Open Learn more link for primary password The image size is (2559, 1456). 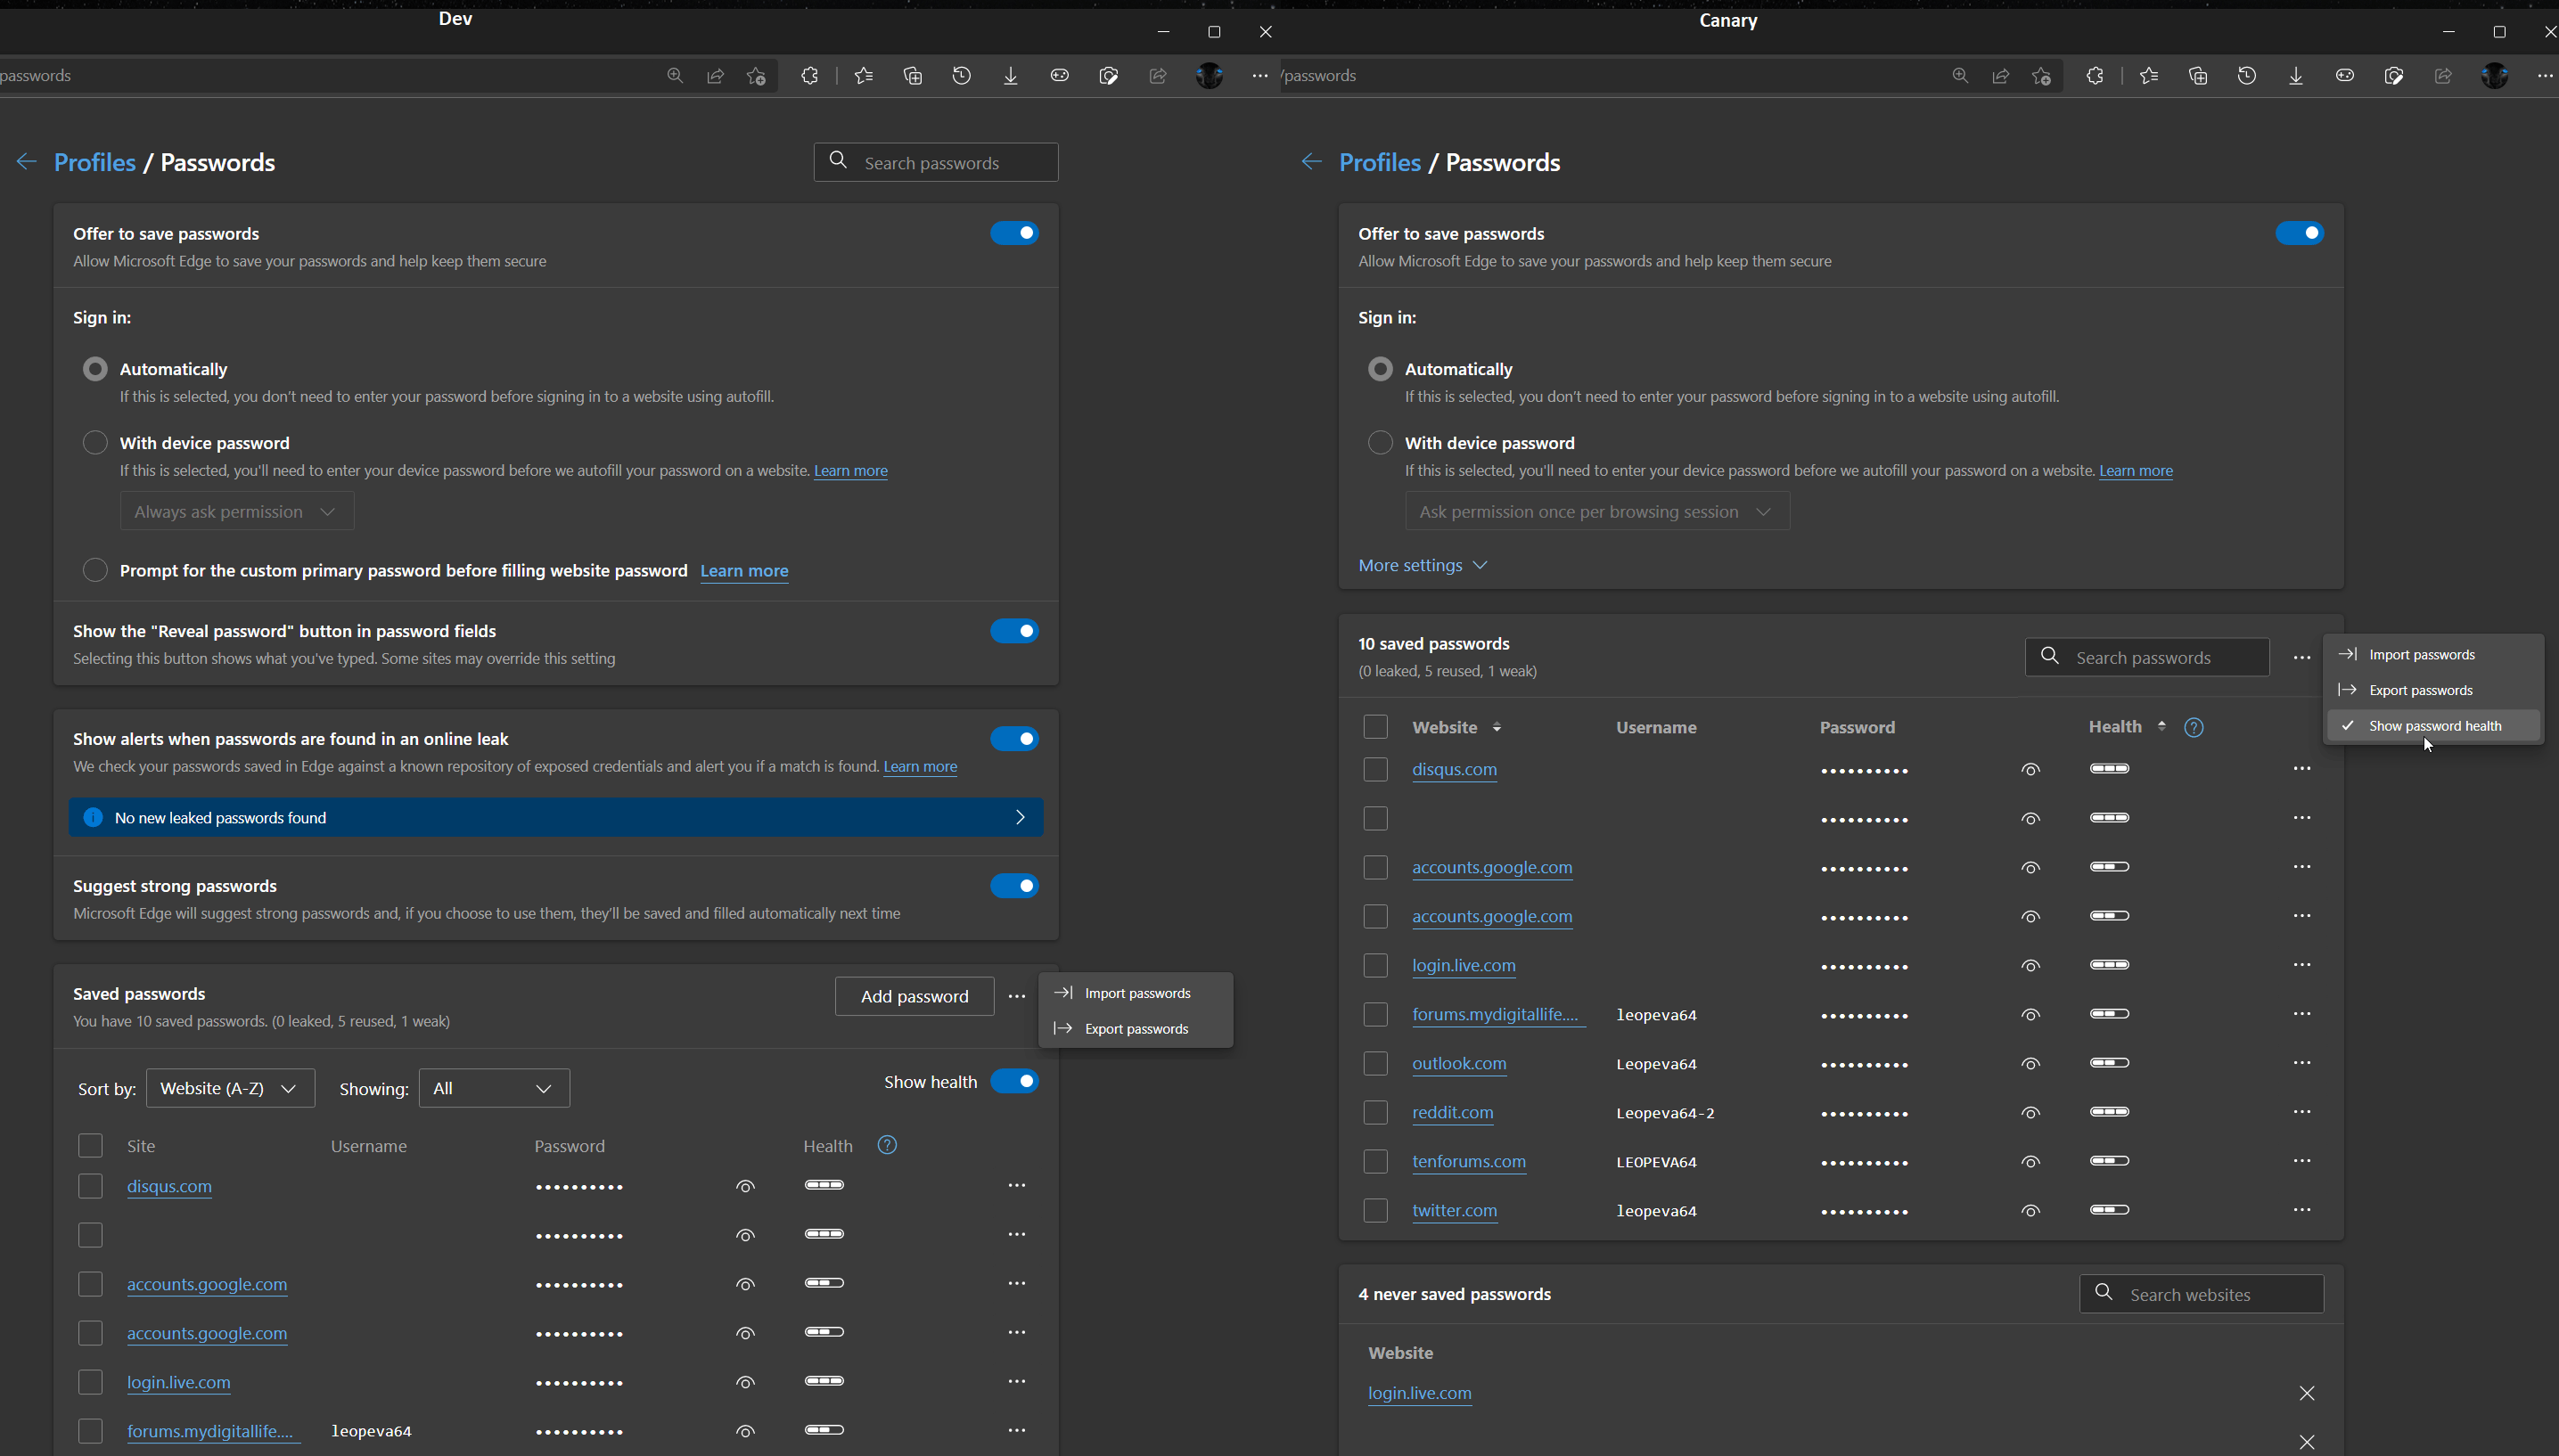pos(744,570)
